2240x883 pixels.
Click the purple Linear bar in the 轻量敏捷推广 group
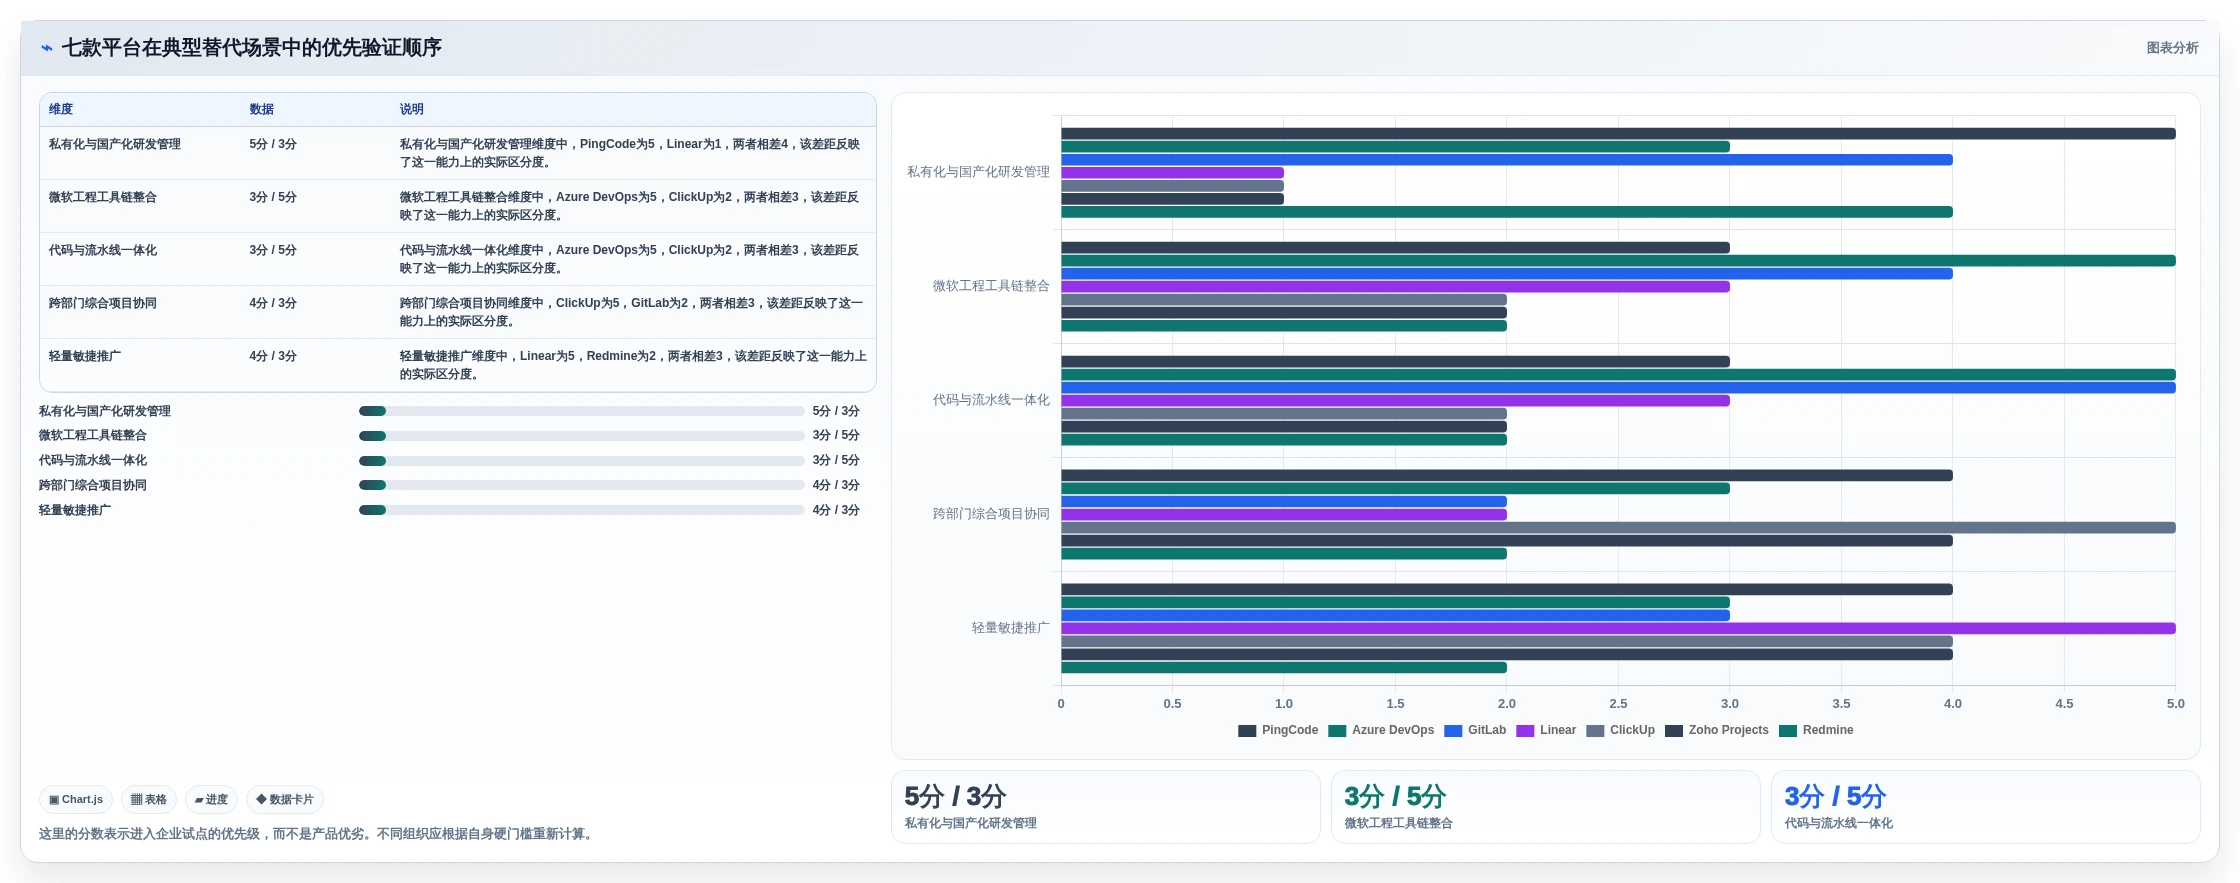click(1618, 629)
